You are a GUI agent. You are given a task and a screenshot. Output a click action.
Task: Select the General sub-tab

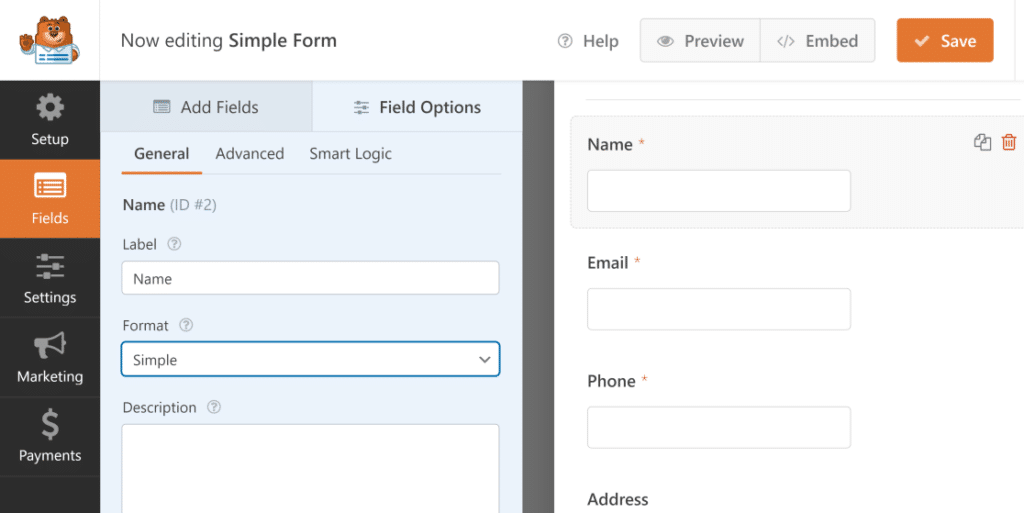(x=161, y=154)
